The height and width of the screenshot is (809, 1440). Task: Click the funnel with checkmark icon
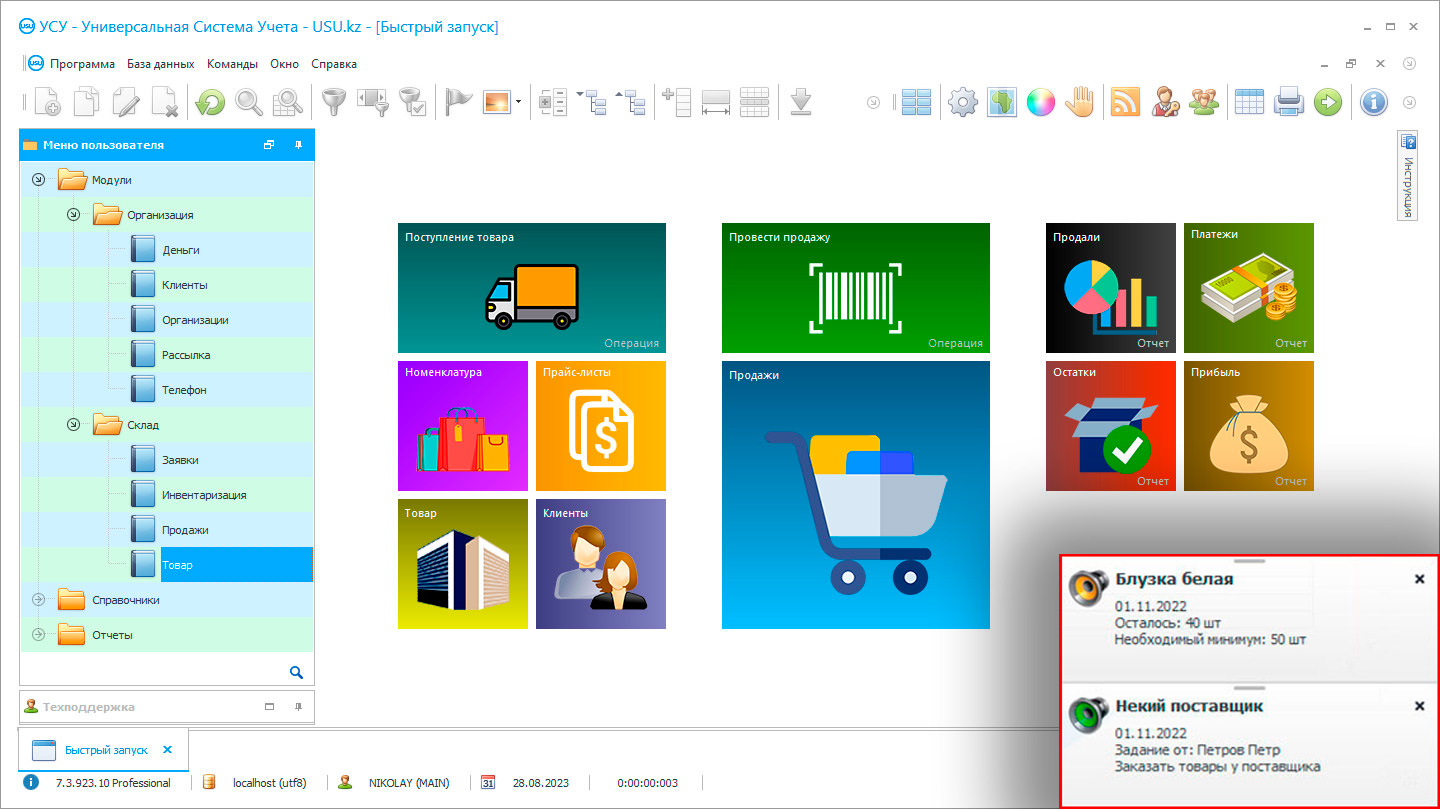pyautogui.click(x=412, y=102)
